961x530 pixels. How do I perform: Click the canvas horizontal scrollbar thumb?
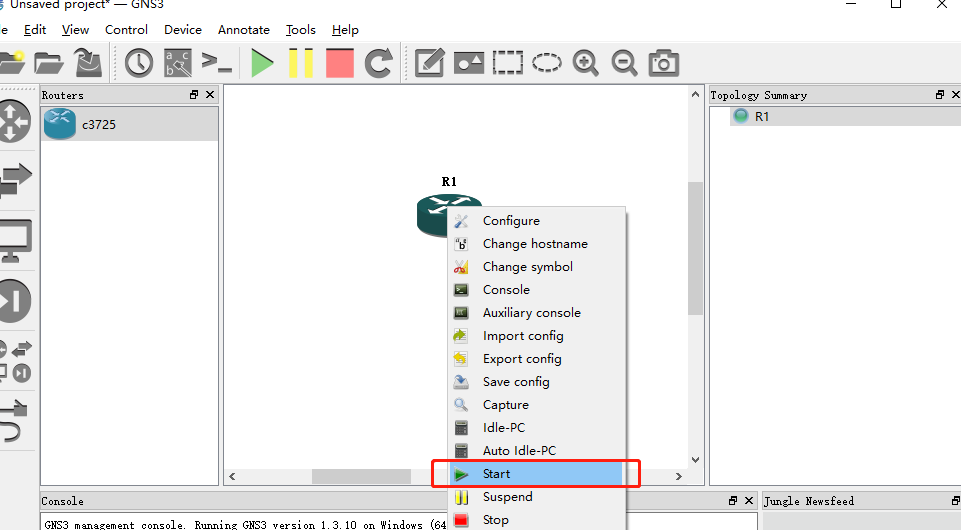point(362,476)
